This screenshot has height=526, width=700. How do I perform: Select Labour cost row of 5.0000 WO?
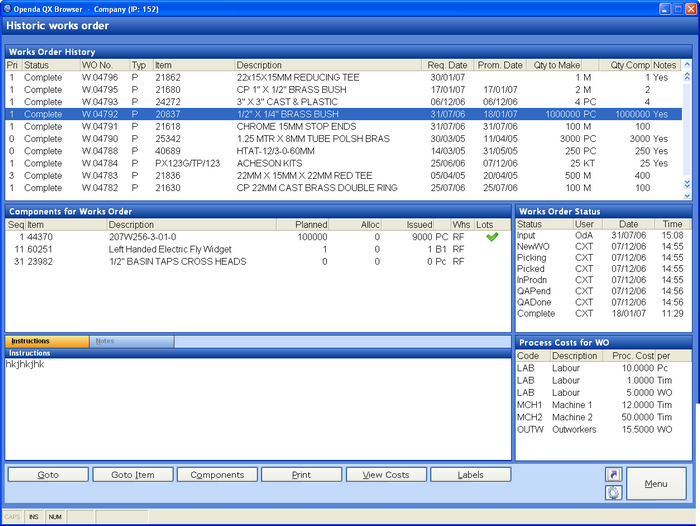click(x=603, y=393)
